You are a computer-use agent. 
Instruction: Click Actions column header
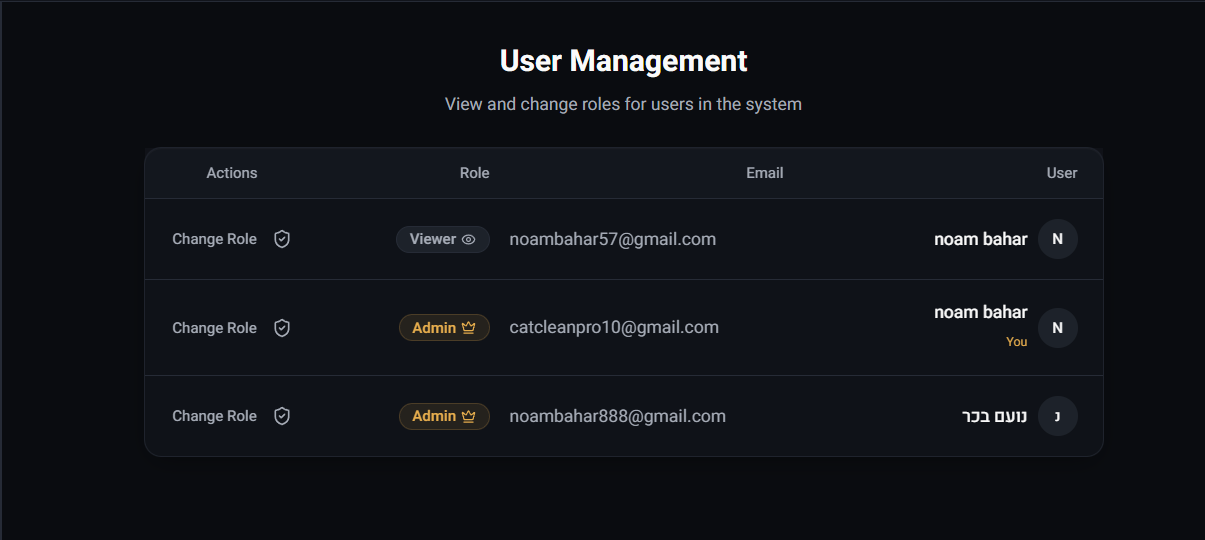(x=232, y=173)
